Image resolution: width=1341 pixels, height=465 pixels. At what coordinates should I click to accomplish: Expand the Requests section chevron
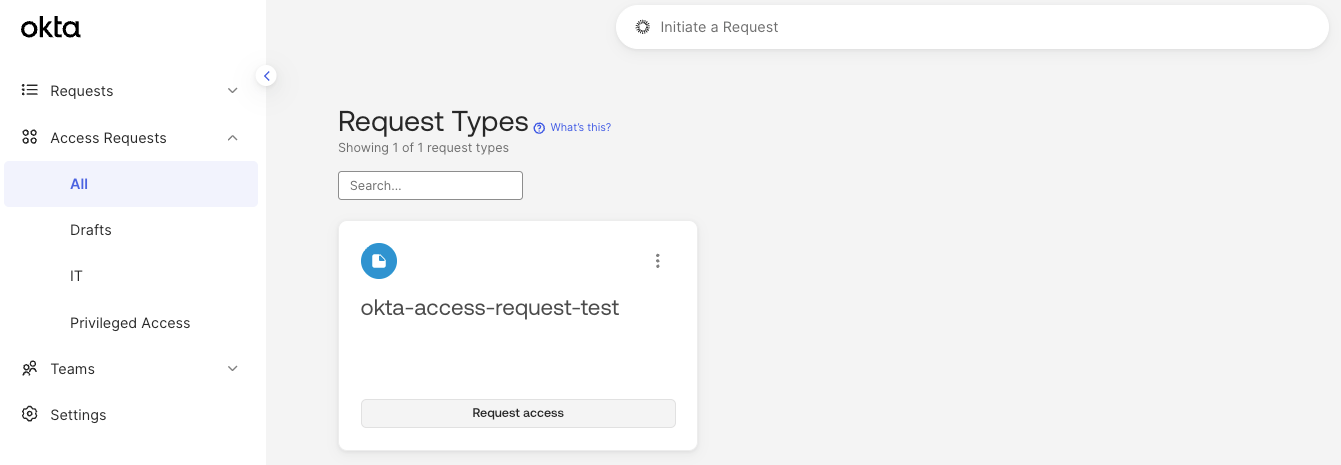point(232,91)
